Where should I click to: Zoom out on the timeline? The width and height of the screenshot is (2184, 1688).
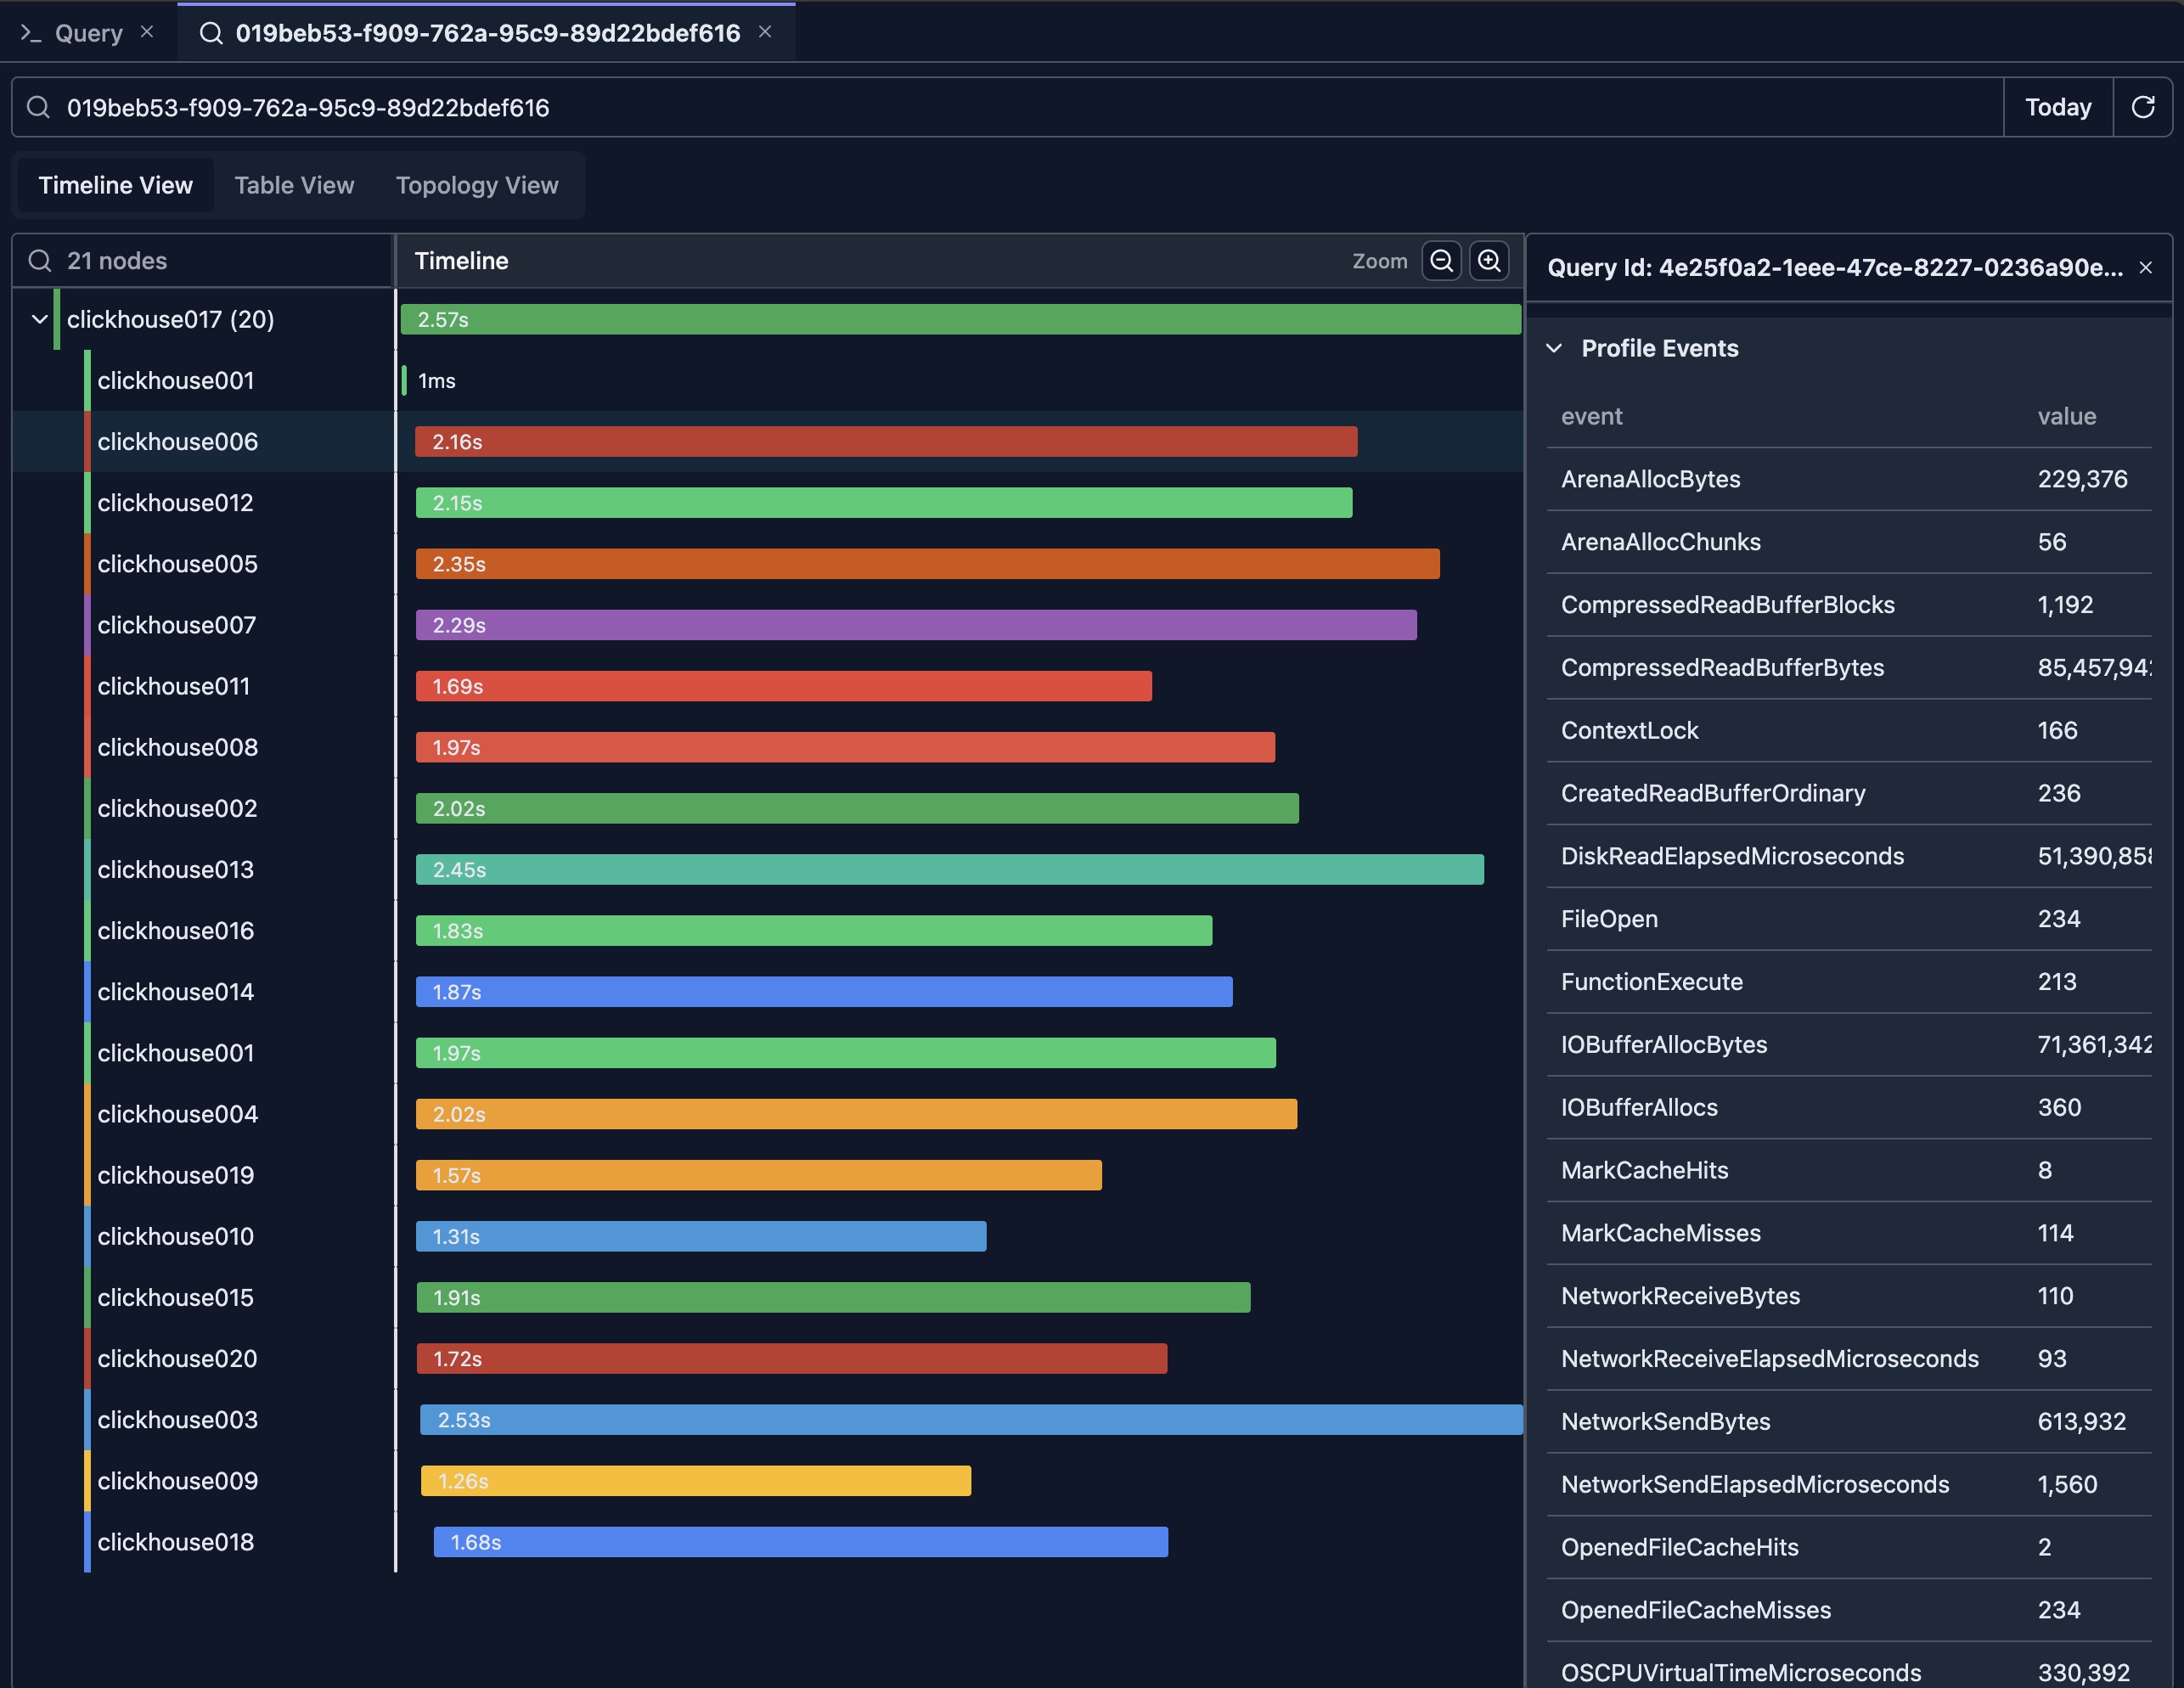(1441, 261)
